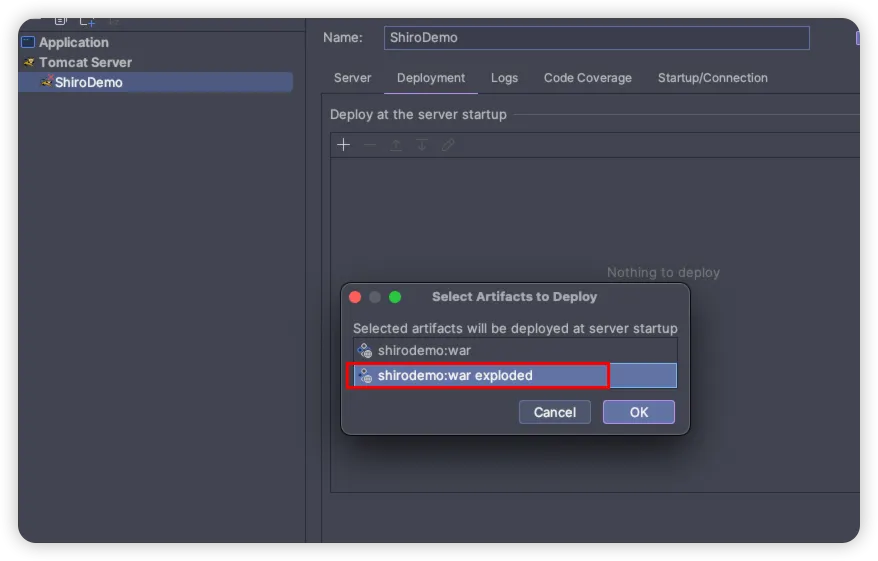Click the Add (+) deployment artifact icon

[343, 145]
